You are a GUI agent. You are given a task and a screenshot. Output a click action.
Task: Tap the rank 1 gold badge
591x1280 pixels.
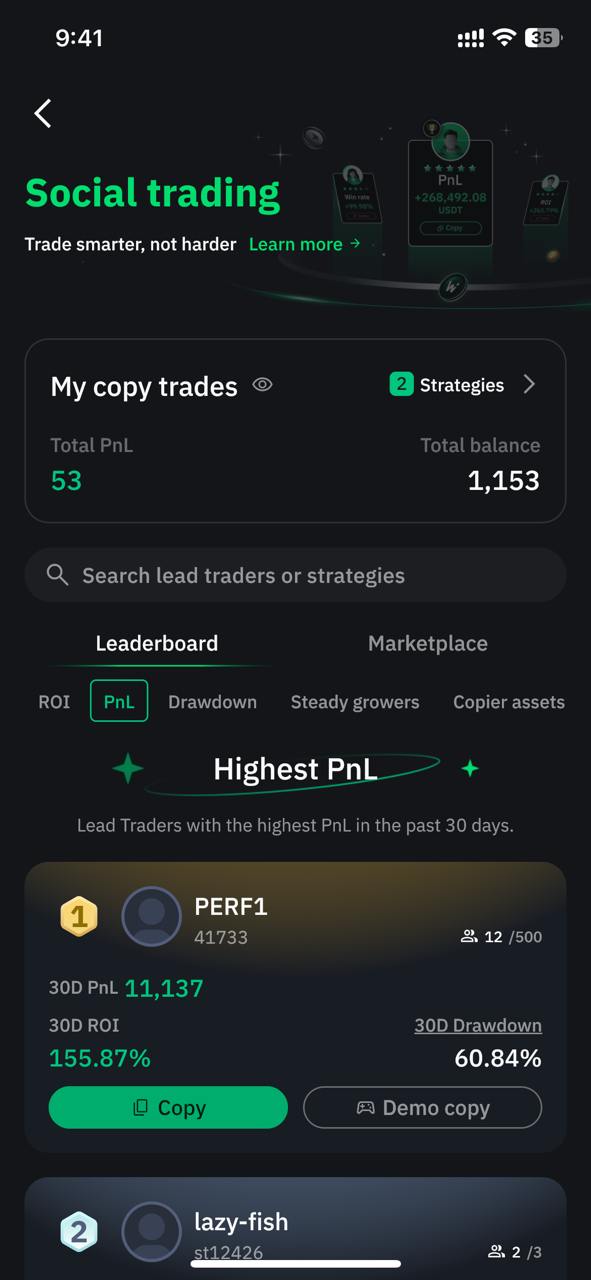click(79, 916)
